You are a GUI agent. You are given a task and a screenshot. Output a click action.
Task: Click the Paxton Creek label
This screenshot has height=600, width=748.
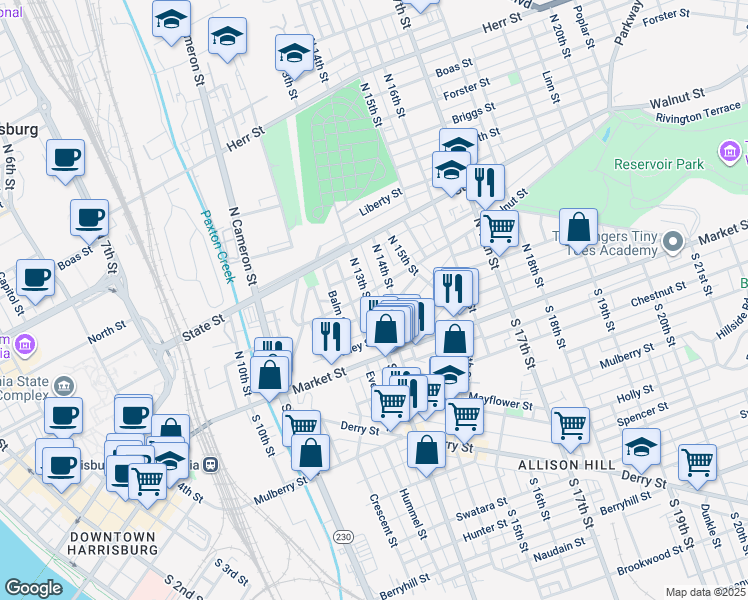point(218,247)
